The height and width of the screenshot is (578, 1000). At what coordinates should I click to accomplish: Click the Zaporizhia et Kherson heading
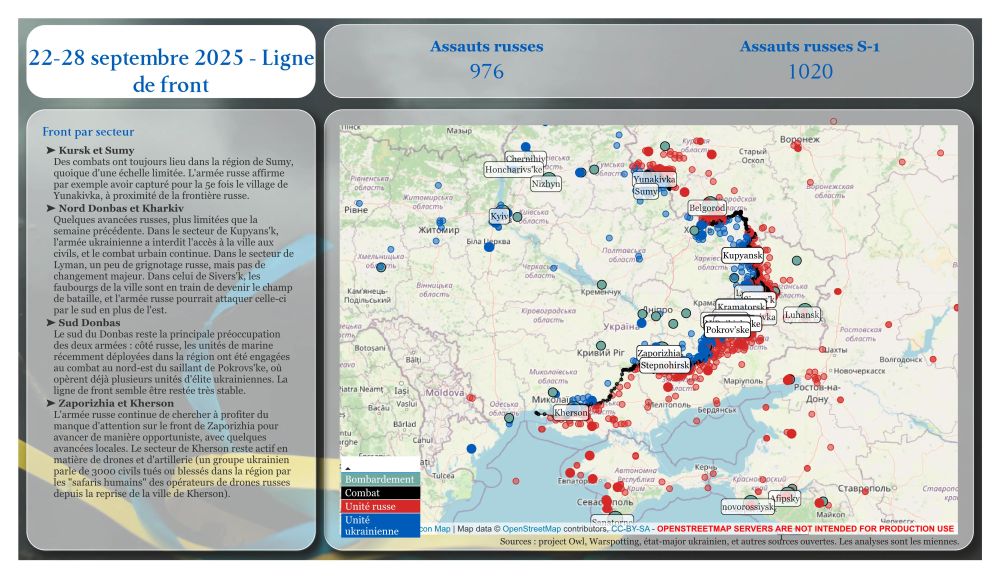point(116,403)
